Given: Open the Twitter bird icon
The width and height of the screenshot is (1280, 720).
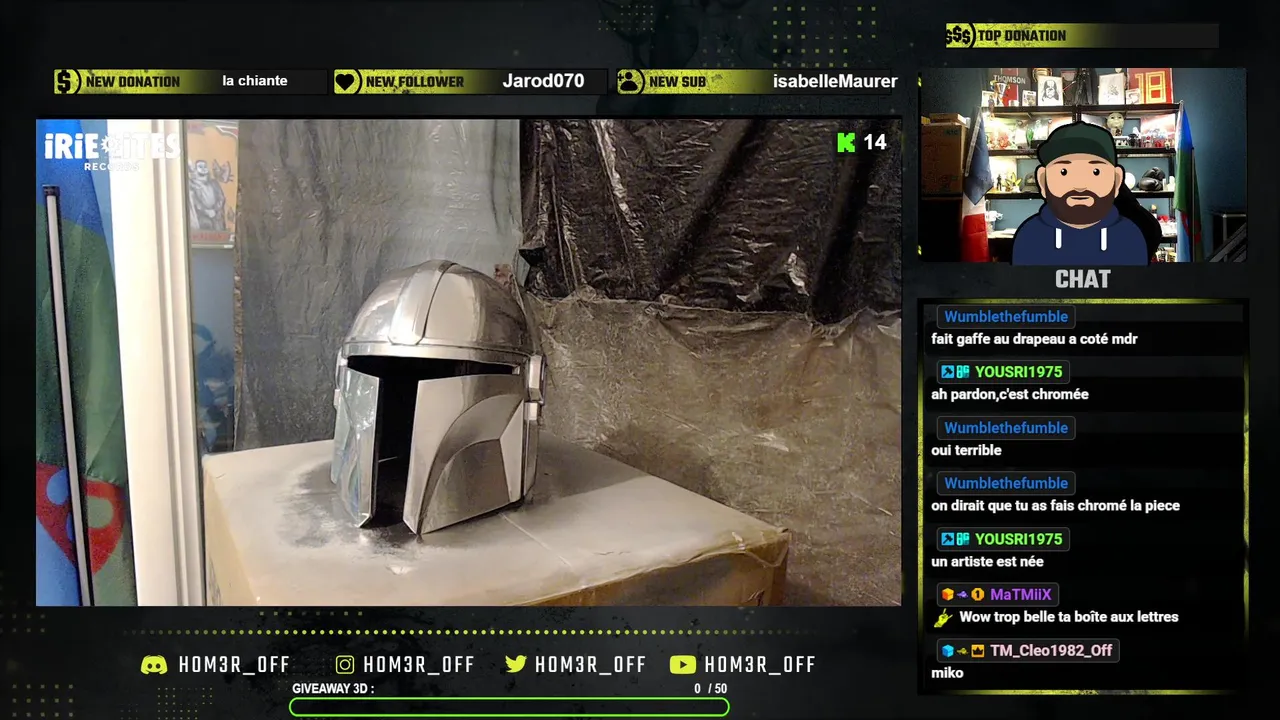Looking at the screenshot, I should click(516, 665).
